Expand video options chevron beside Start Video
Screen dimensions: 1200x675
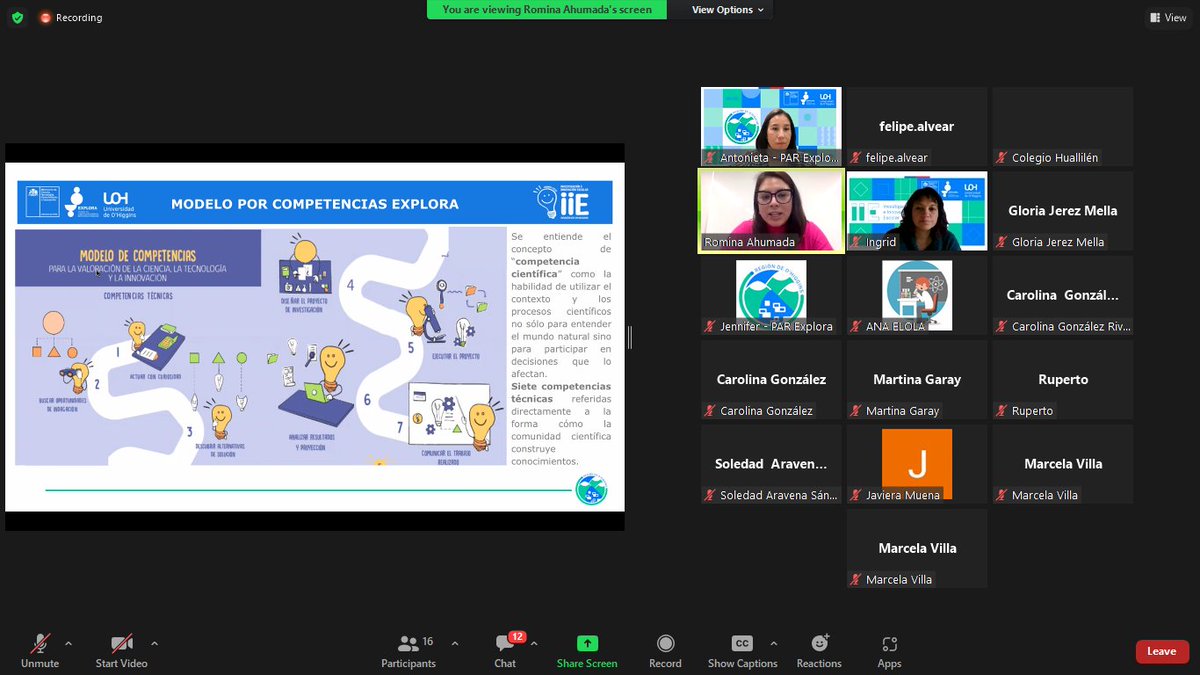(x=154, y=643)
